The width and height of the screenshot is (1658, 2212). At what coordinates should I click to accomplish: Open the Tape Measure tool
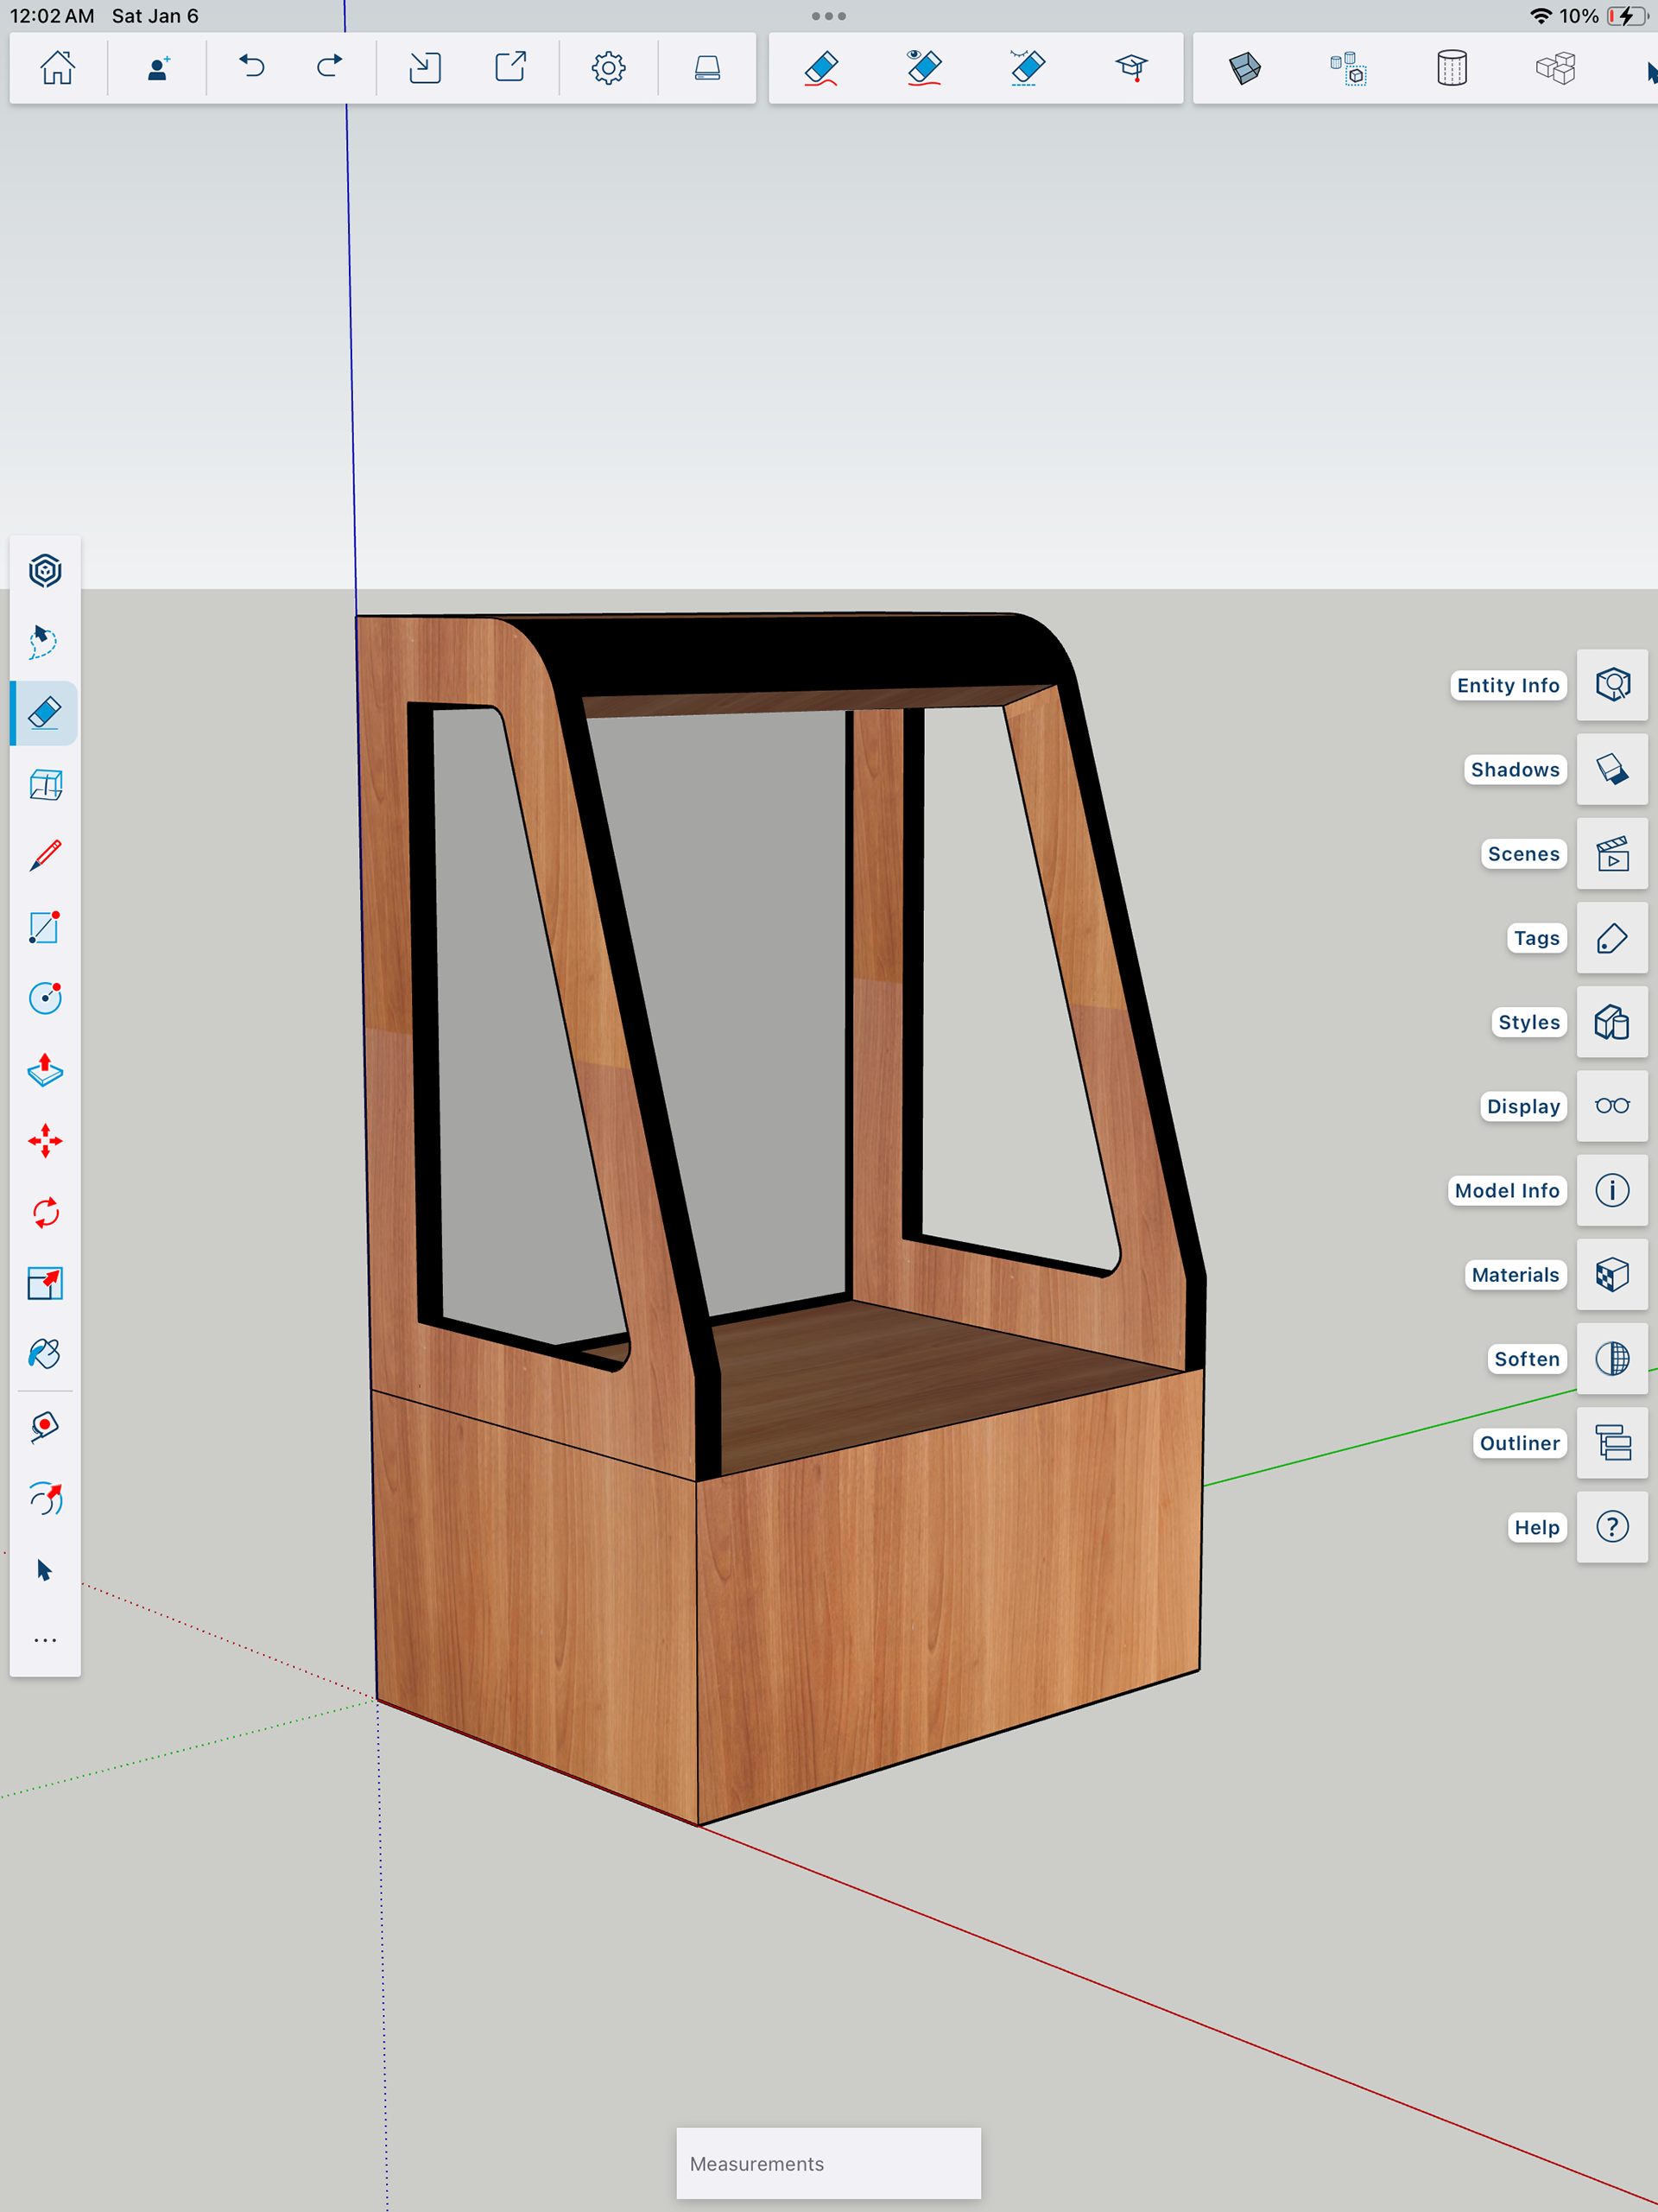45,1427
